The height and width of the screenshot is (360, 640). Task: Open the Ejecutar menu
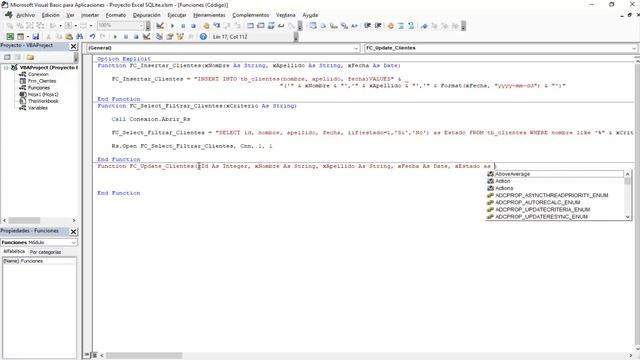point(177,15)
